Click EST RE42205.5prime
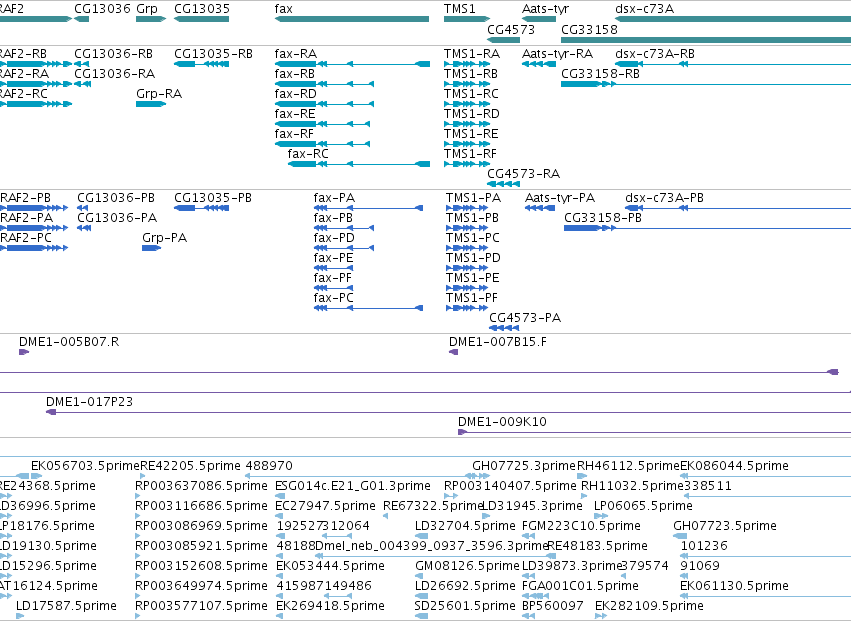This screenshot has width=851, height=621. (190, 466)
